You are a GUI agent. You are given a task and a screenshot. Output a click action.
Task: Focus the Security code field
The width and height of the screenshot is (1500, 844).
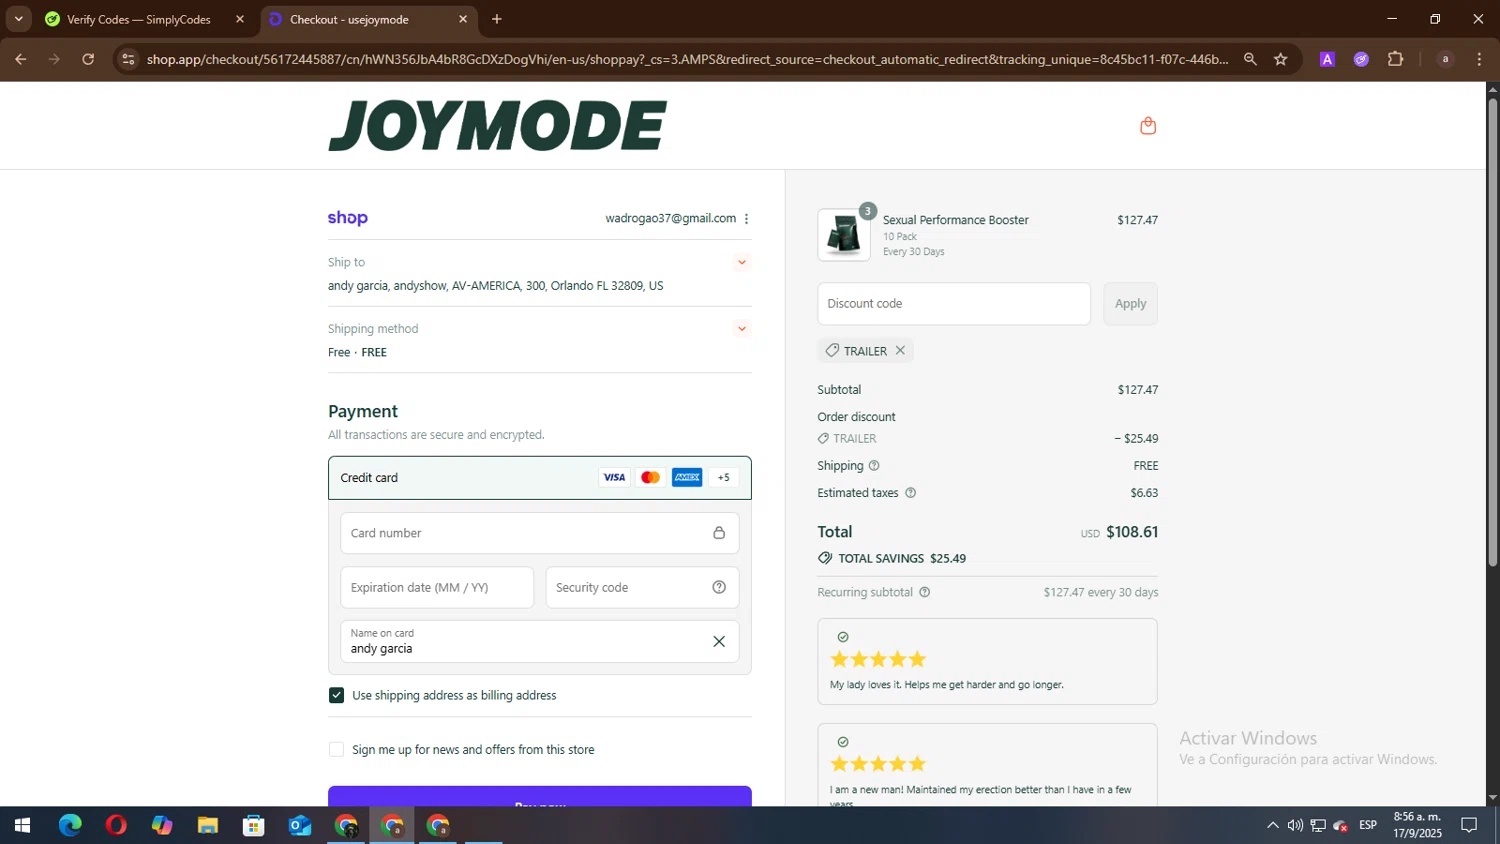pyautogui.click(x=642, y=588)
